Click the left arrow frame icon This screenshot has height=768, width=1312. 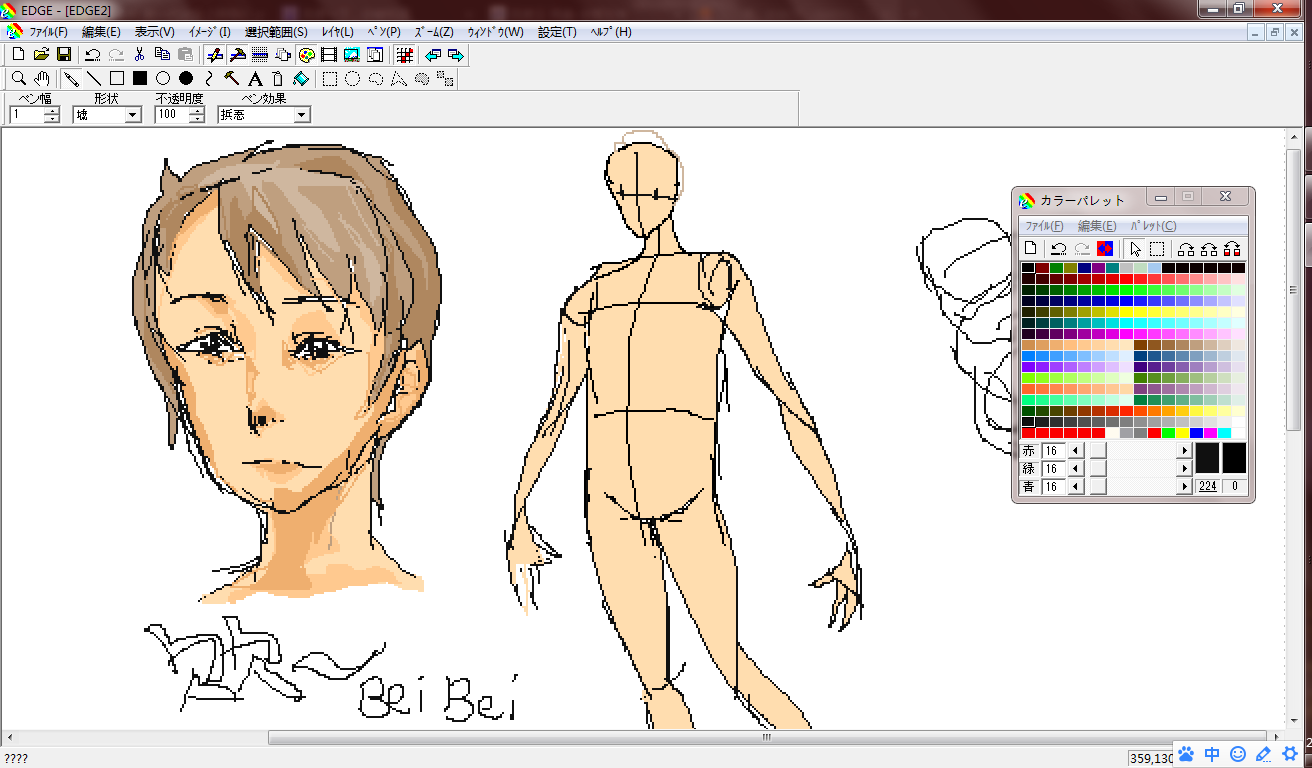(433, 55)
